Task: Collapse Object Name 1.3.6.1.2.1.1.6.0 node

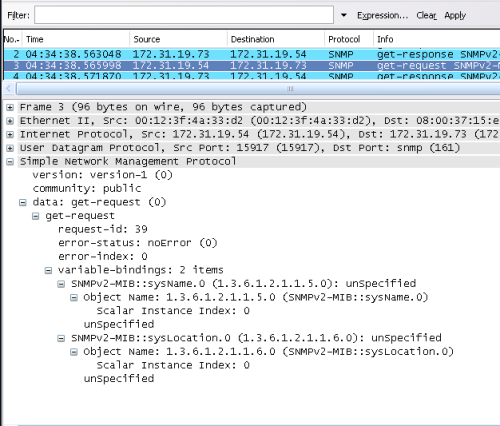Action: tap(74, 352)
